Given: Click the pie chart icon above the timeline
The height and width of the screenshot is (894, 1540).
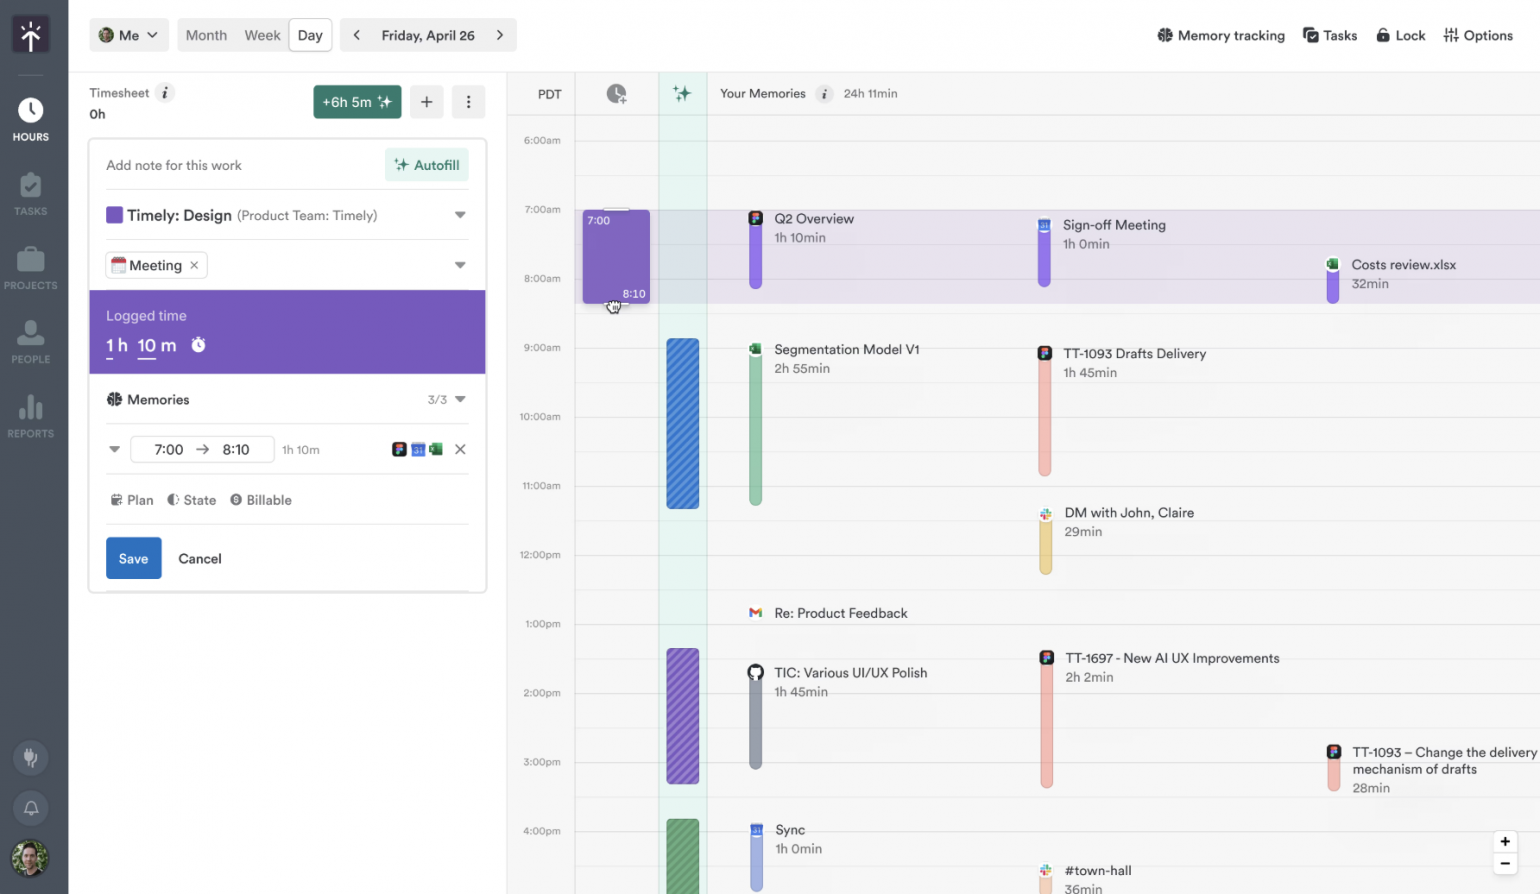Looking at the screenshot, I should [x=616, y=94].
